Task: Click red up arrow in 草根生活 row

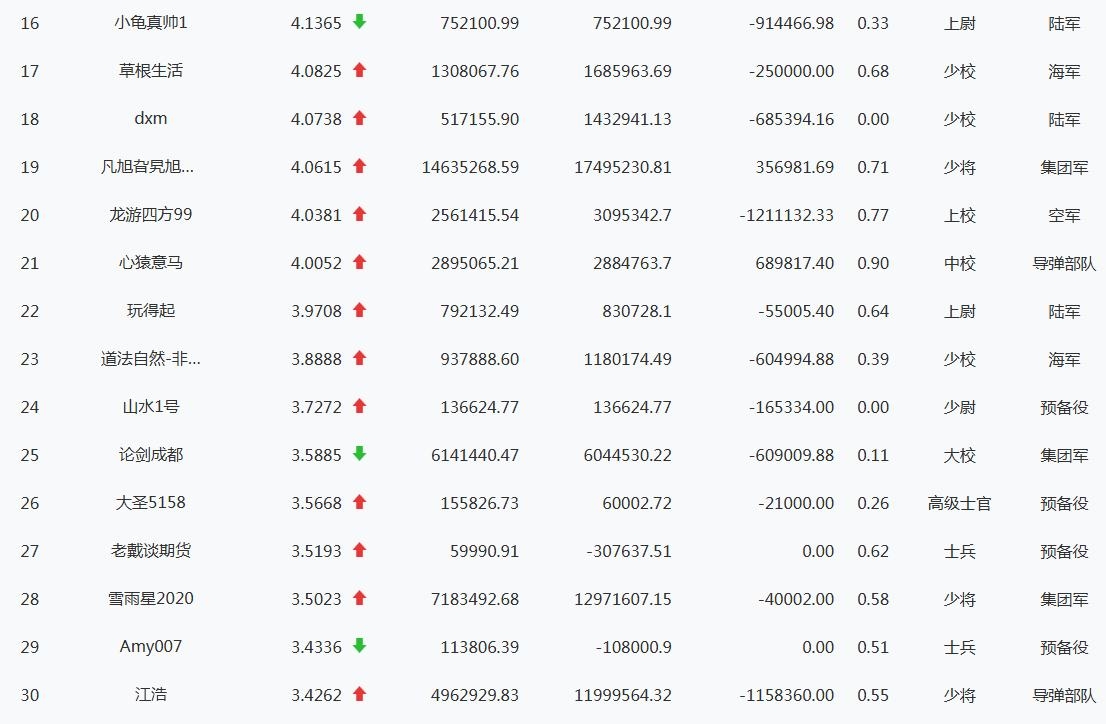Action: pos(359,70)
